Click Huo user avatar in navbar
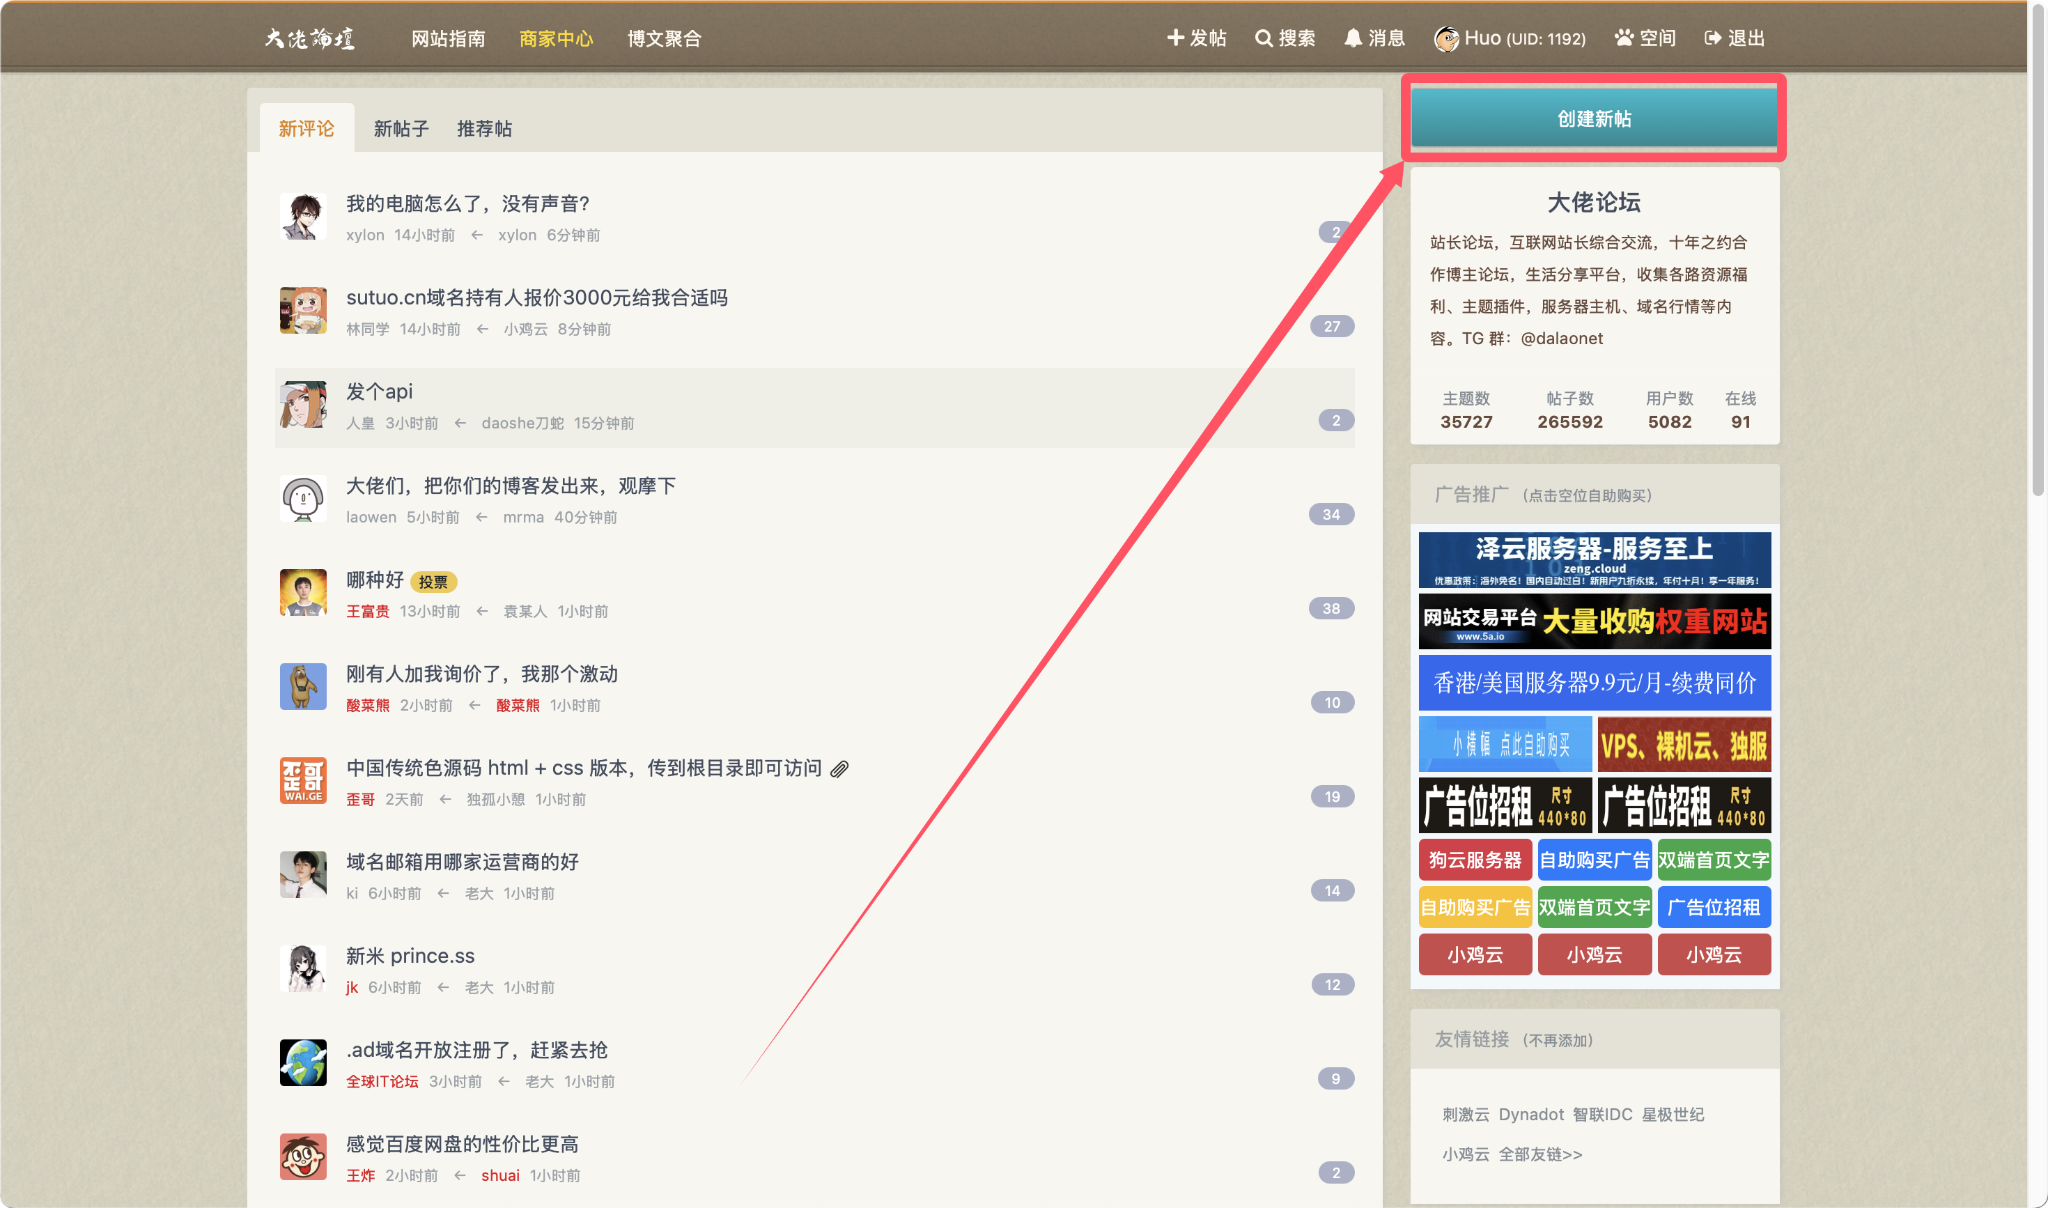This screenshot has height=1208, width=2048. coord(1446,39)
